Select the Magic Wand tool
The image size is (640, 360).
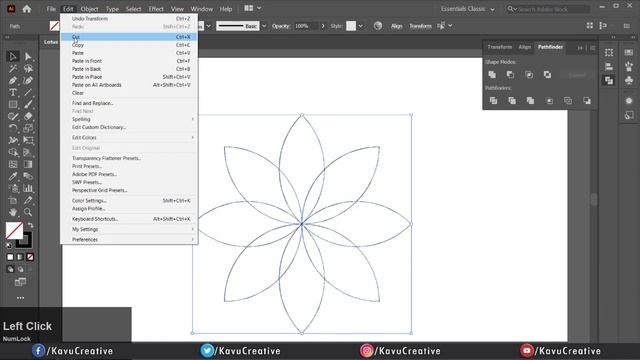[13, 68]
